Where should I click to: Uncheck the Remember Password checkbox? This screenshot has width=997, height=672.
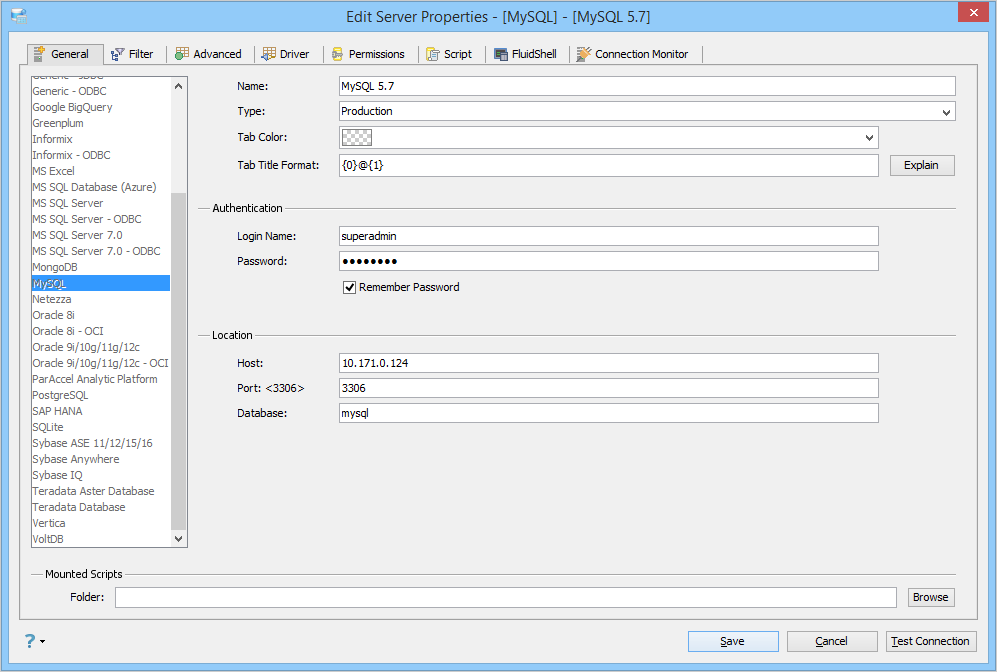(x=350, y=287)
